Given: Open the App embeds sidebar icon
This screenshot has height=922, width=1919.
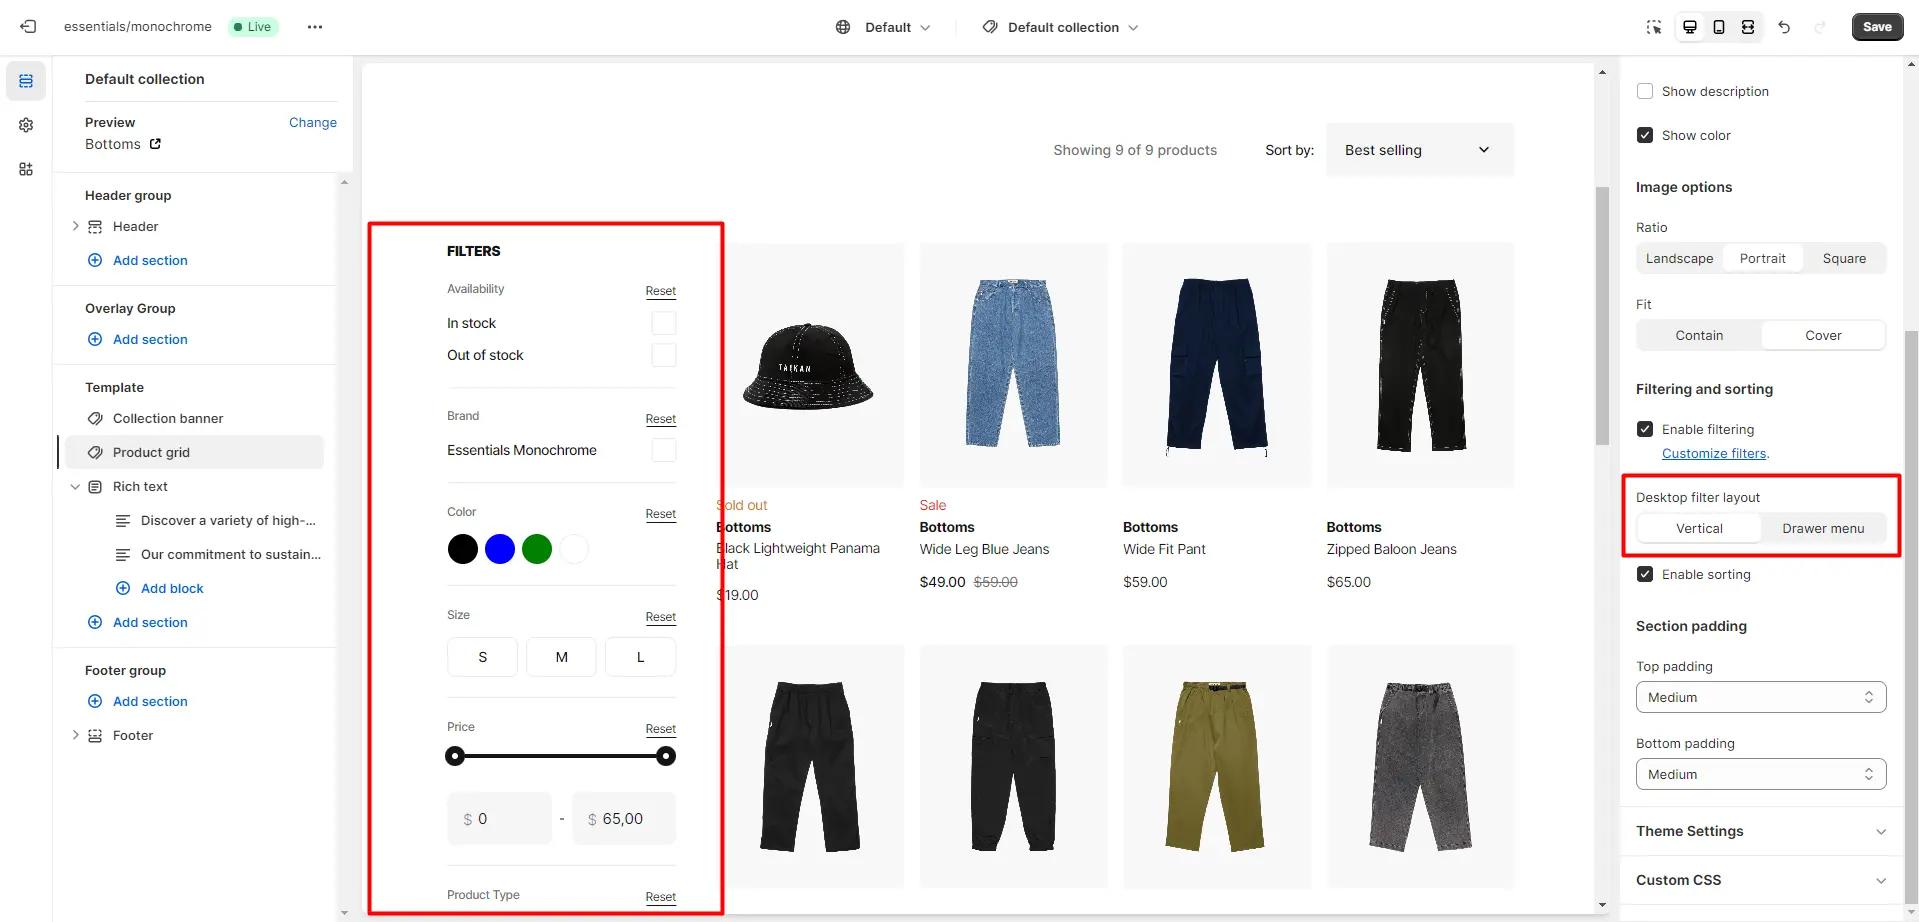Looking at the screenshot, I should click(x=26, y=169).
